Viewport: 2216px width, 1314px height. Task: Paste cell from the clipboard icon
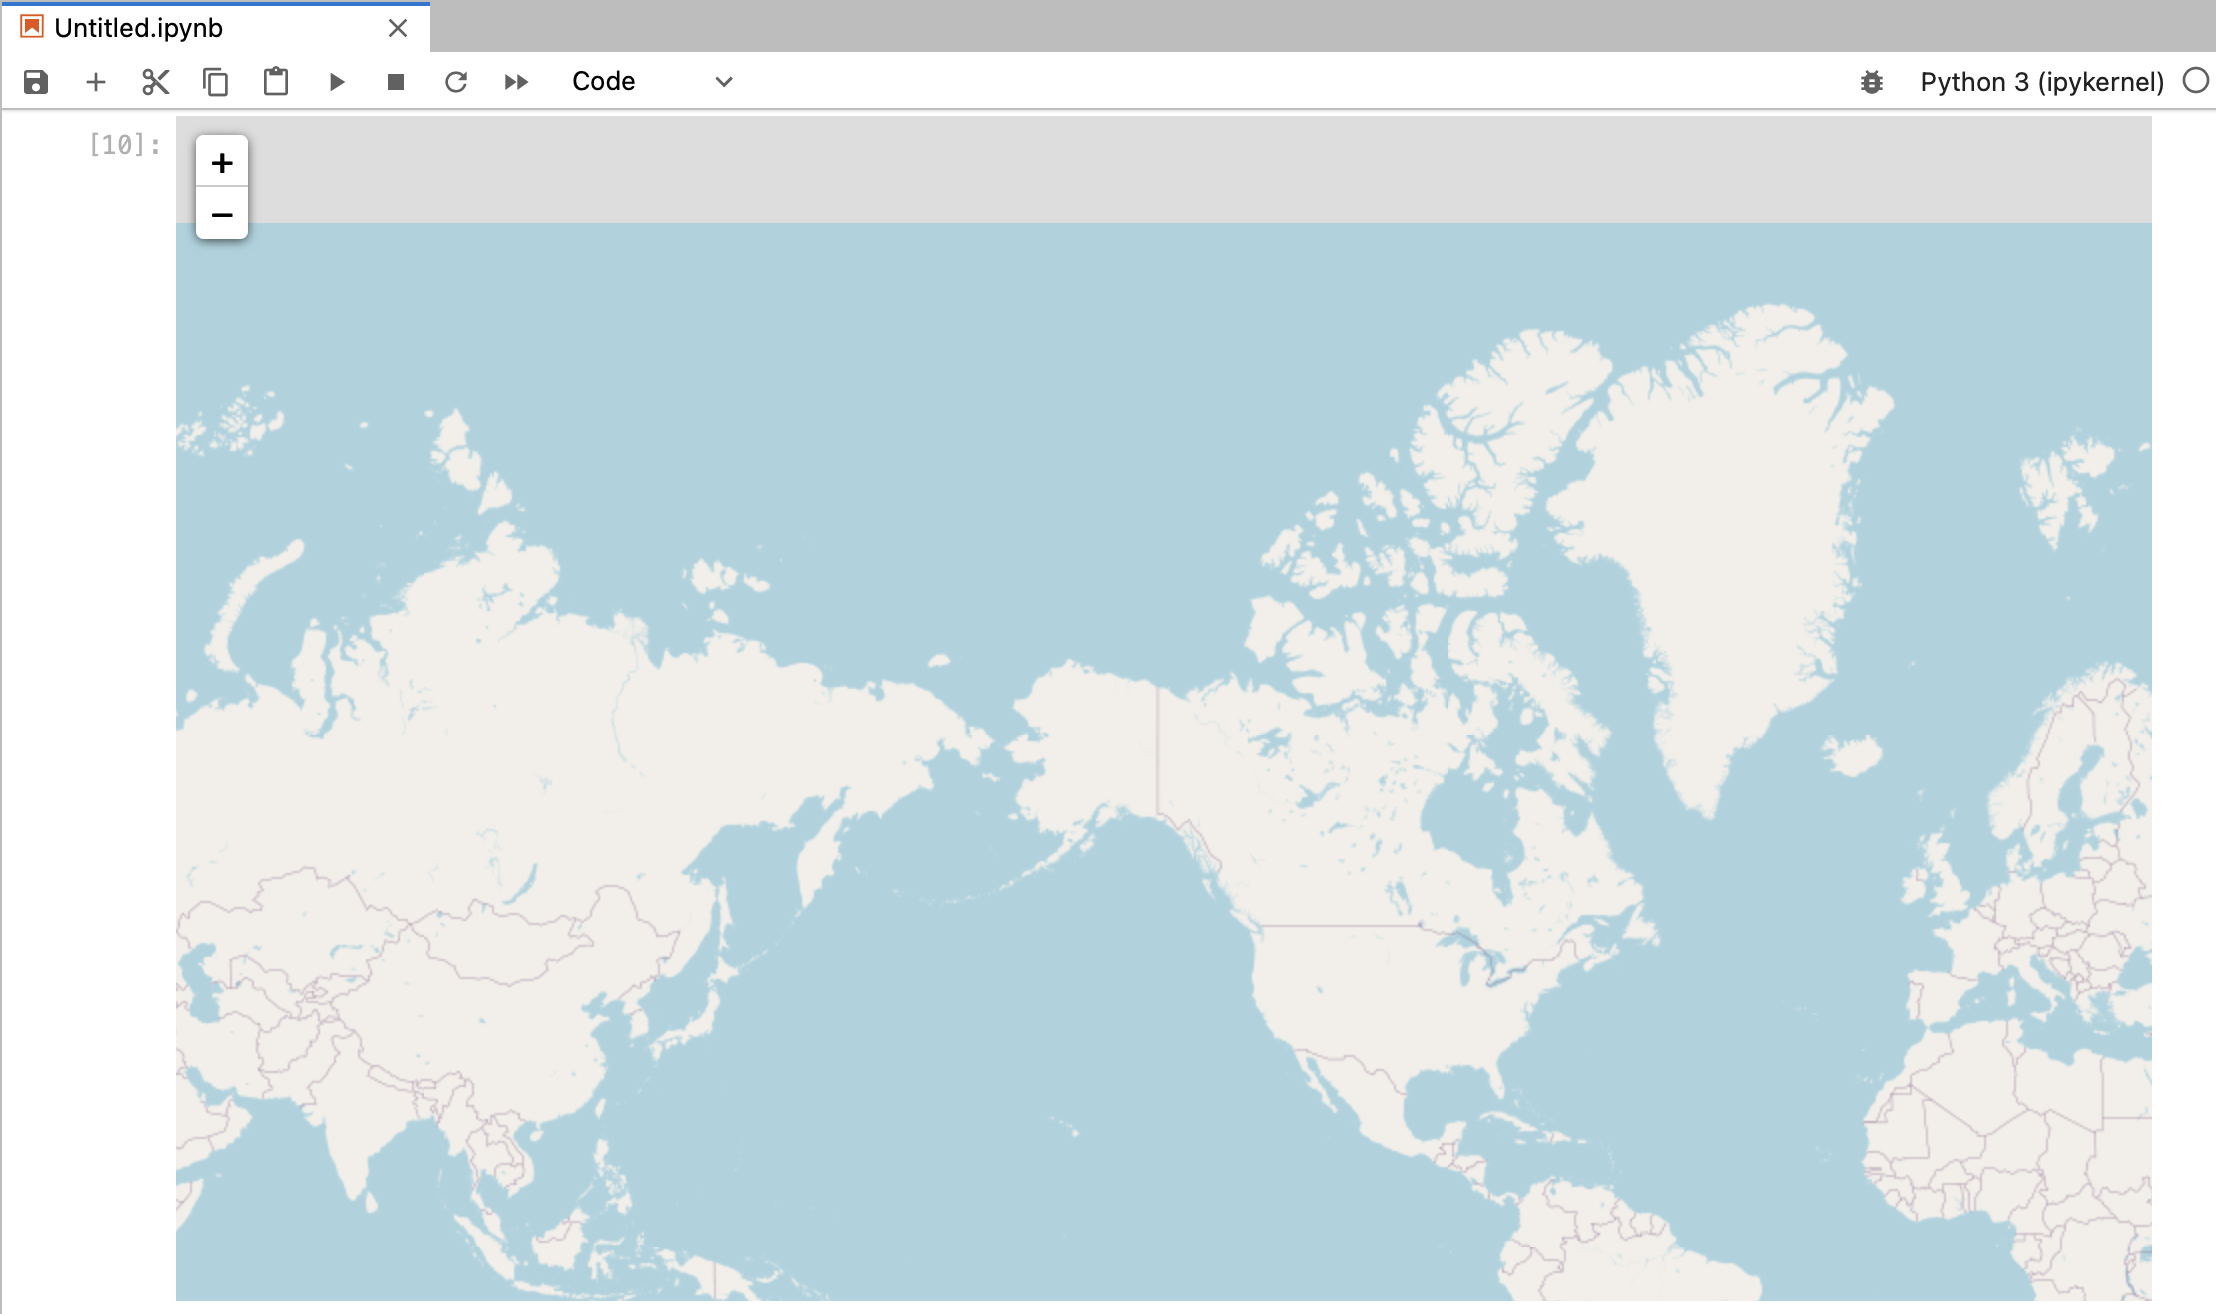tap(276, 82)
